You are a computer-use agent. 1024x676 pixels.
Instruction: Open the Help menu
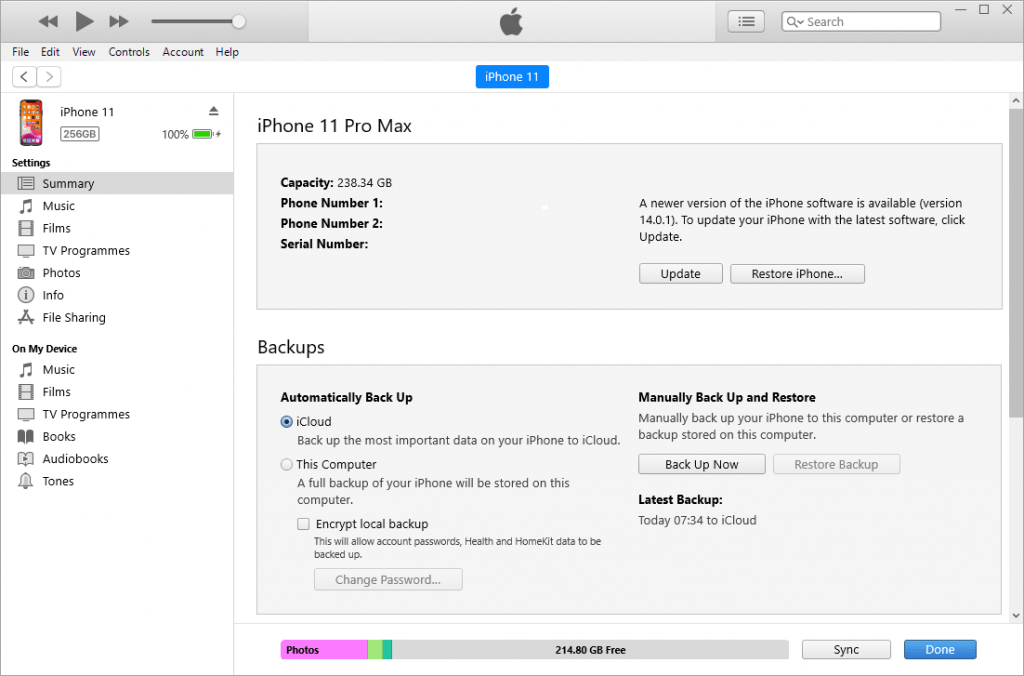227,52
